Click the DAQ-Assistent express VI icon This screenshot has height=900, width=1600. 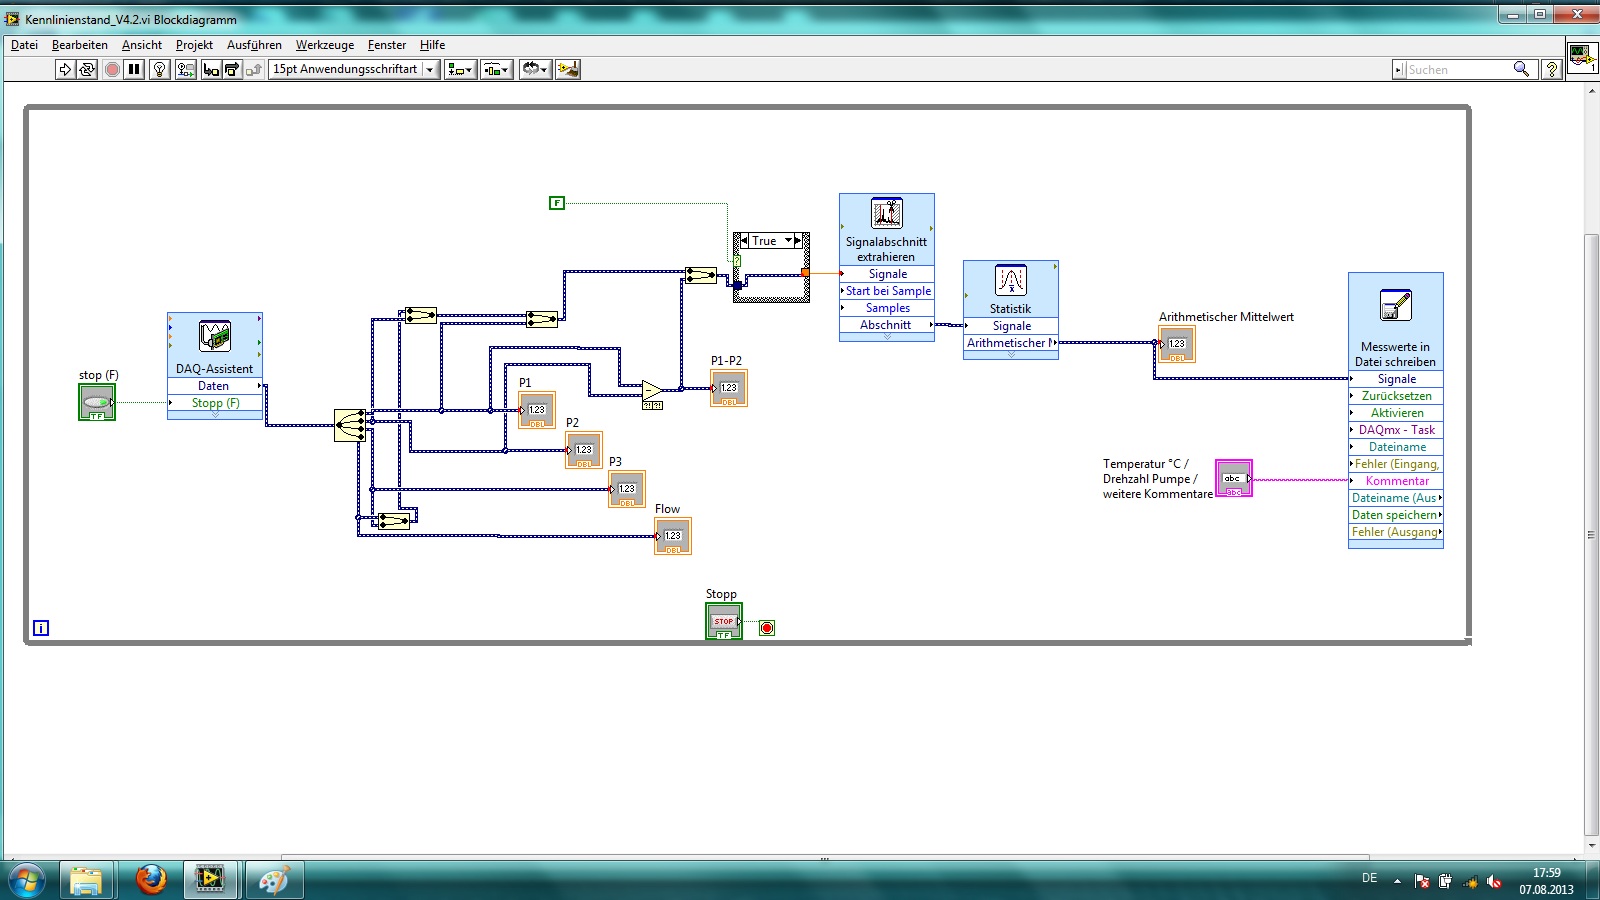tap(215, 336)
